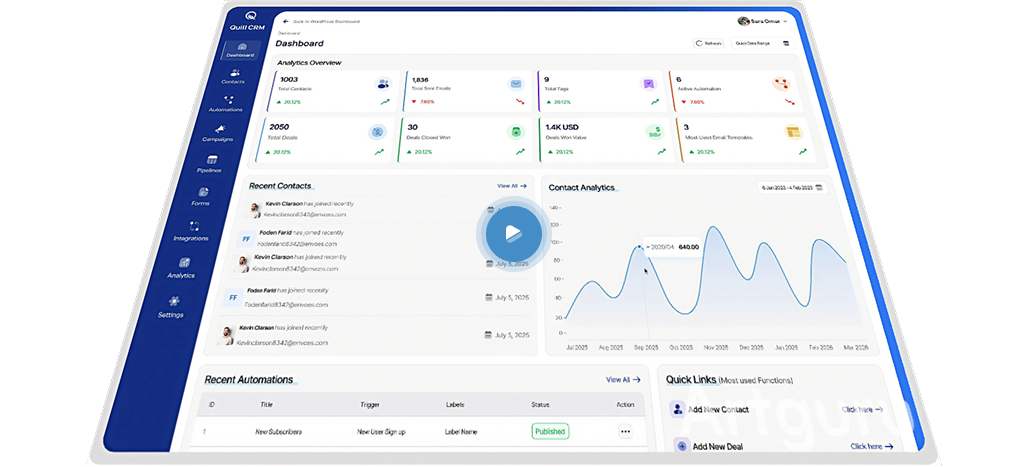Select the Pipelines sidebar icon
The width and height of the screenshot is (1028, 467).
pos(211,164)
